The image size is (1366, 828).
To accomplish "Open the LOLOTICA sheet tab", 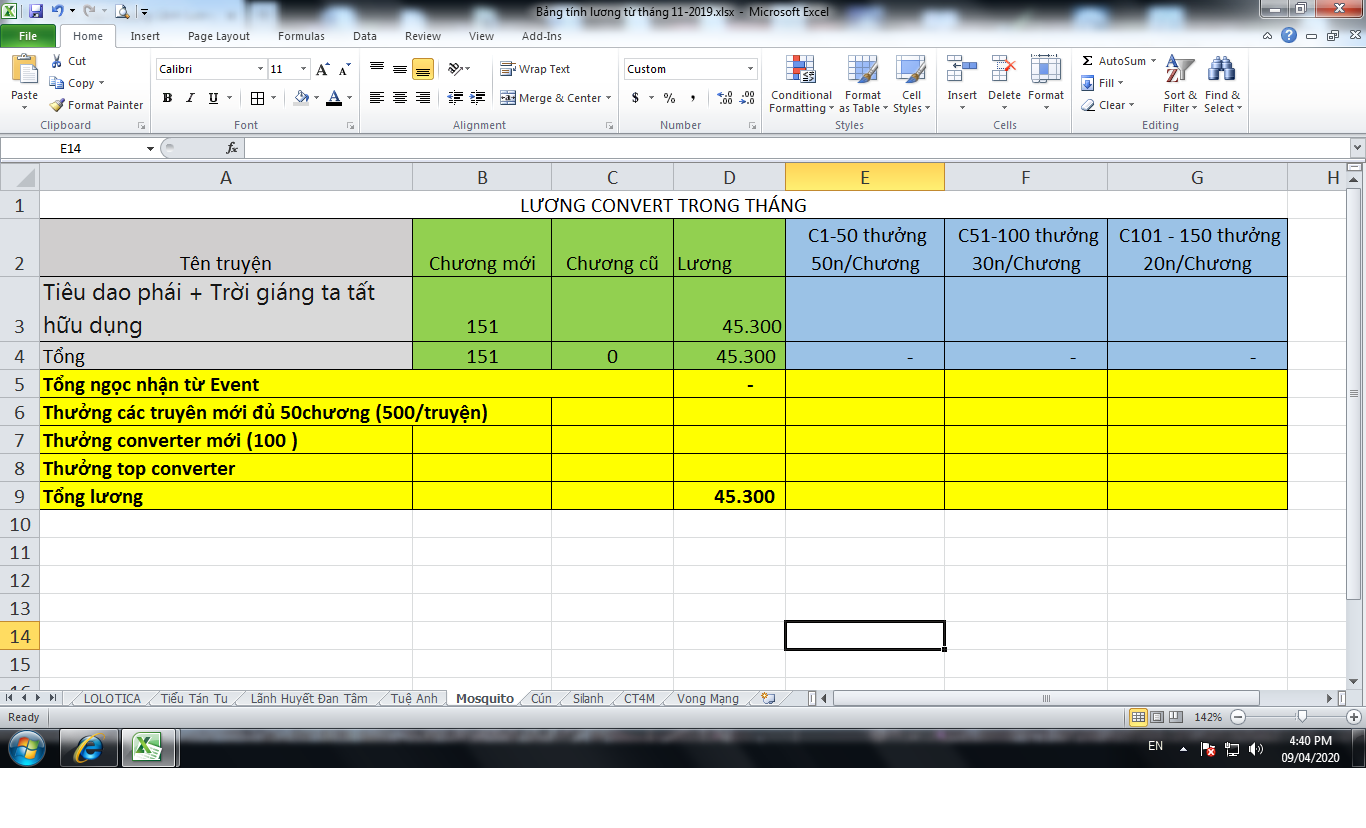I will click(112, 699).
